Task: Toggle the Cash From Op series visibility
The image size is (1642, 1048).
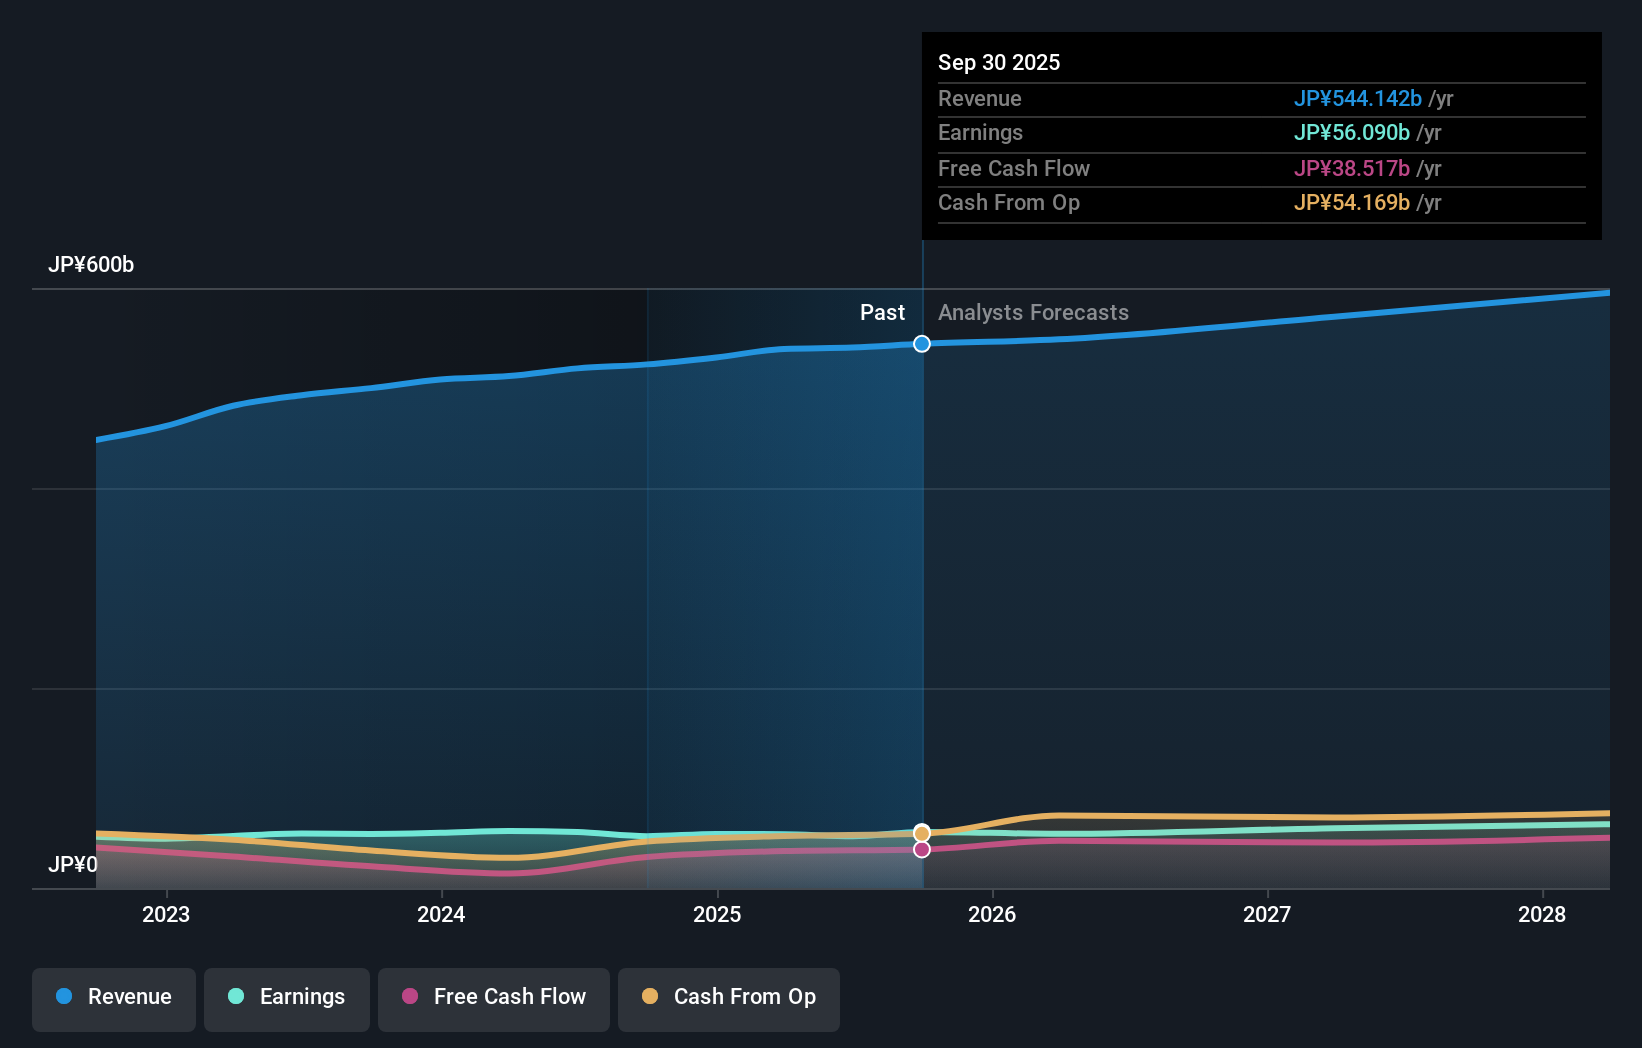Action: pos(728,999)
